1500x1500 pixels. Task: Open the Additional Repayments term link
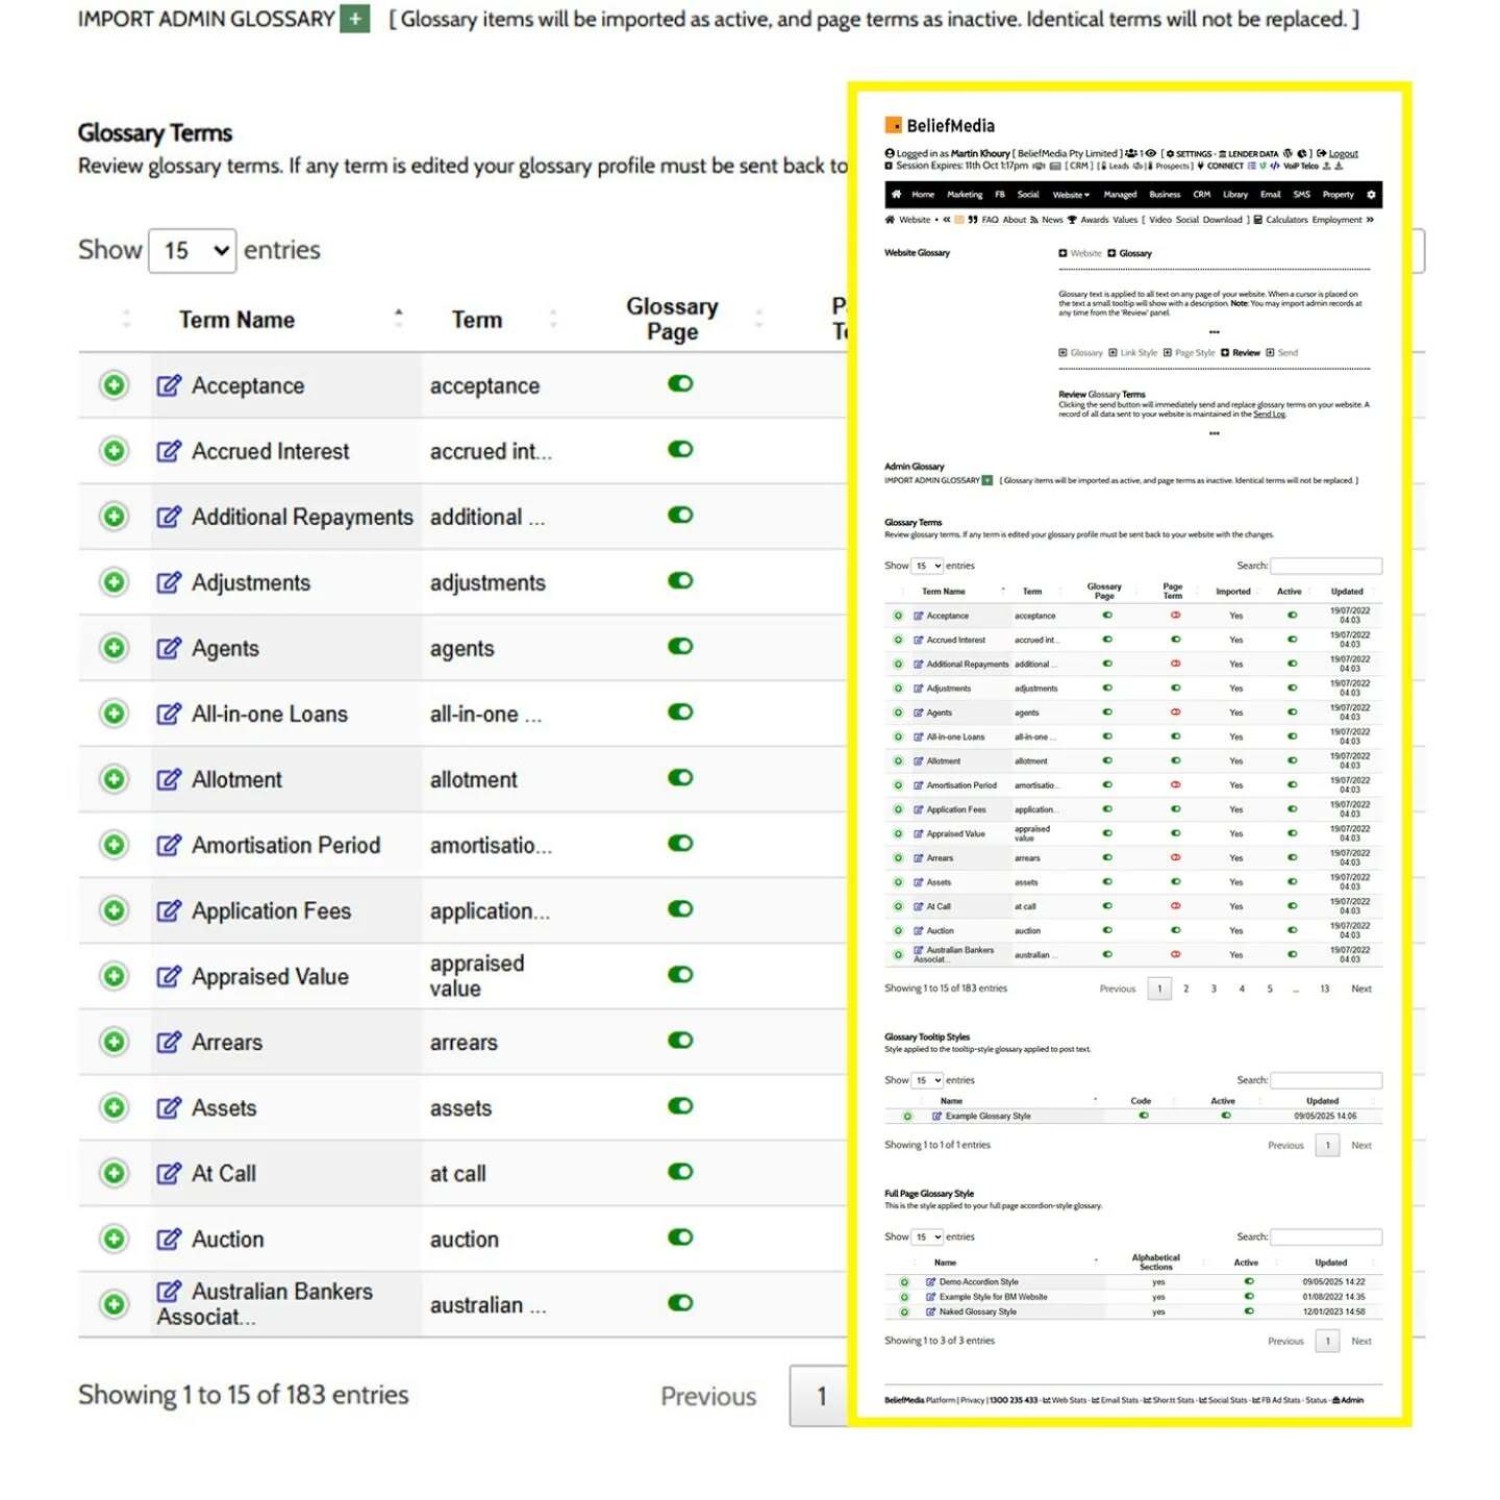(302, 517)
